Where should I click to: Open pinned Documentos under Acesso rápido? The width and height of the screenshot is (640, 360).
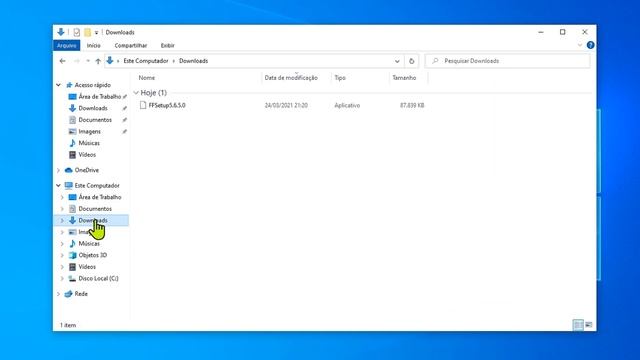[x=95, y=120]
